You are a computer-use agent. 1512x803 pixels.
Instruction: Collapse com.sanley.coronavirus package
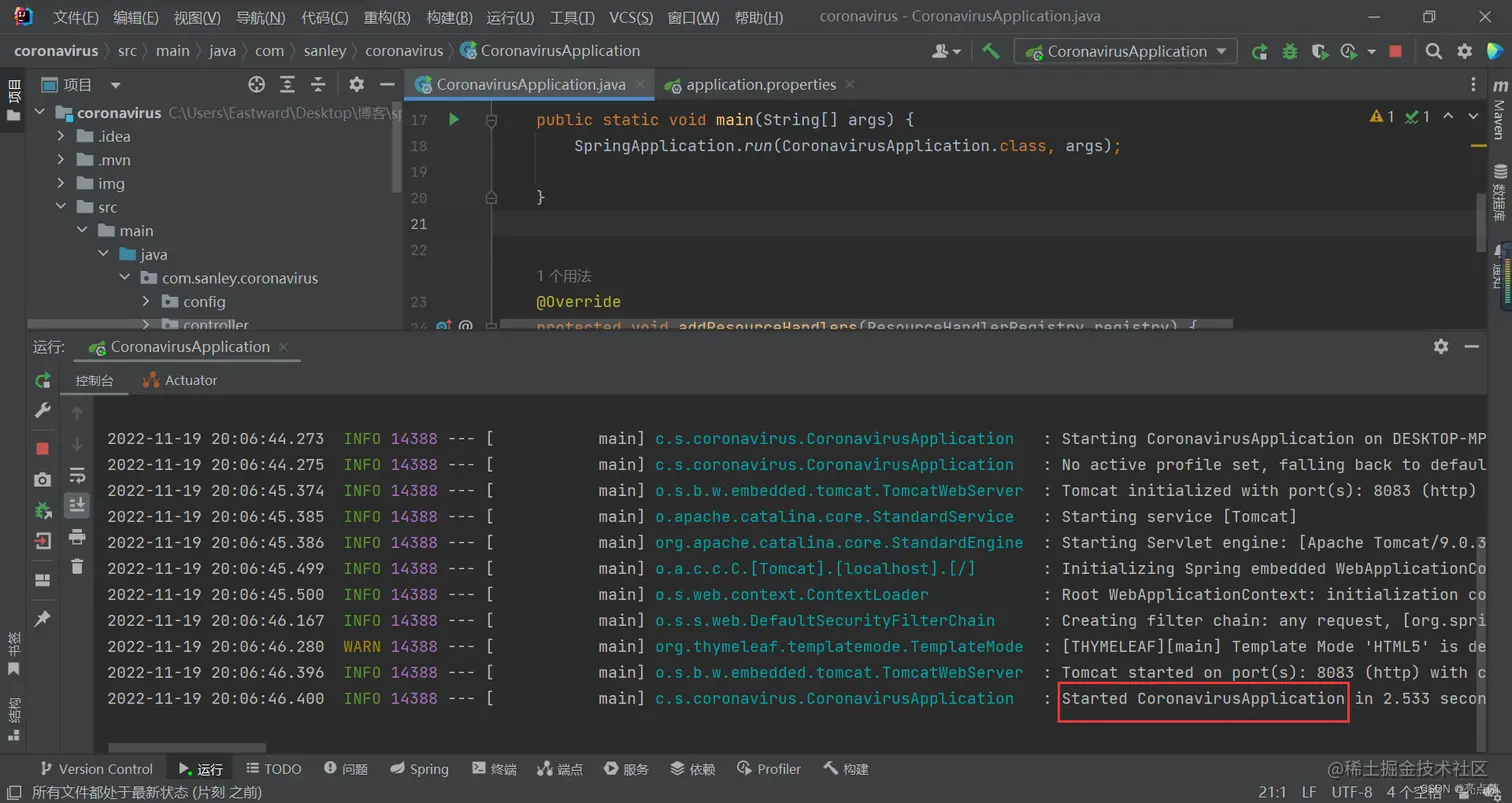click(124, 278)
